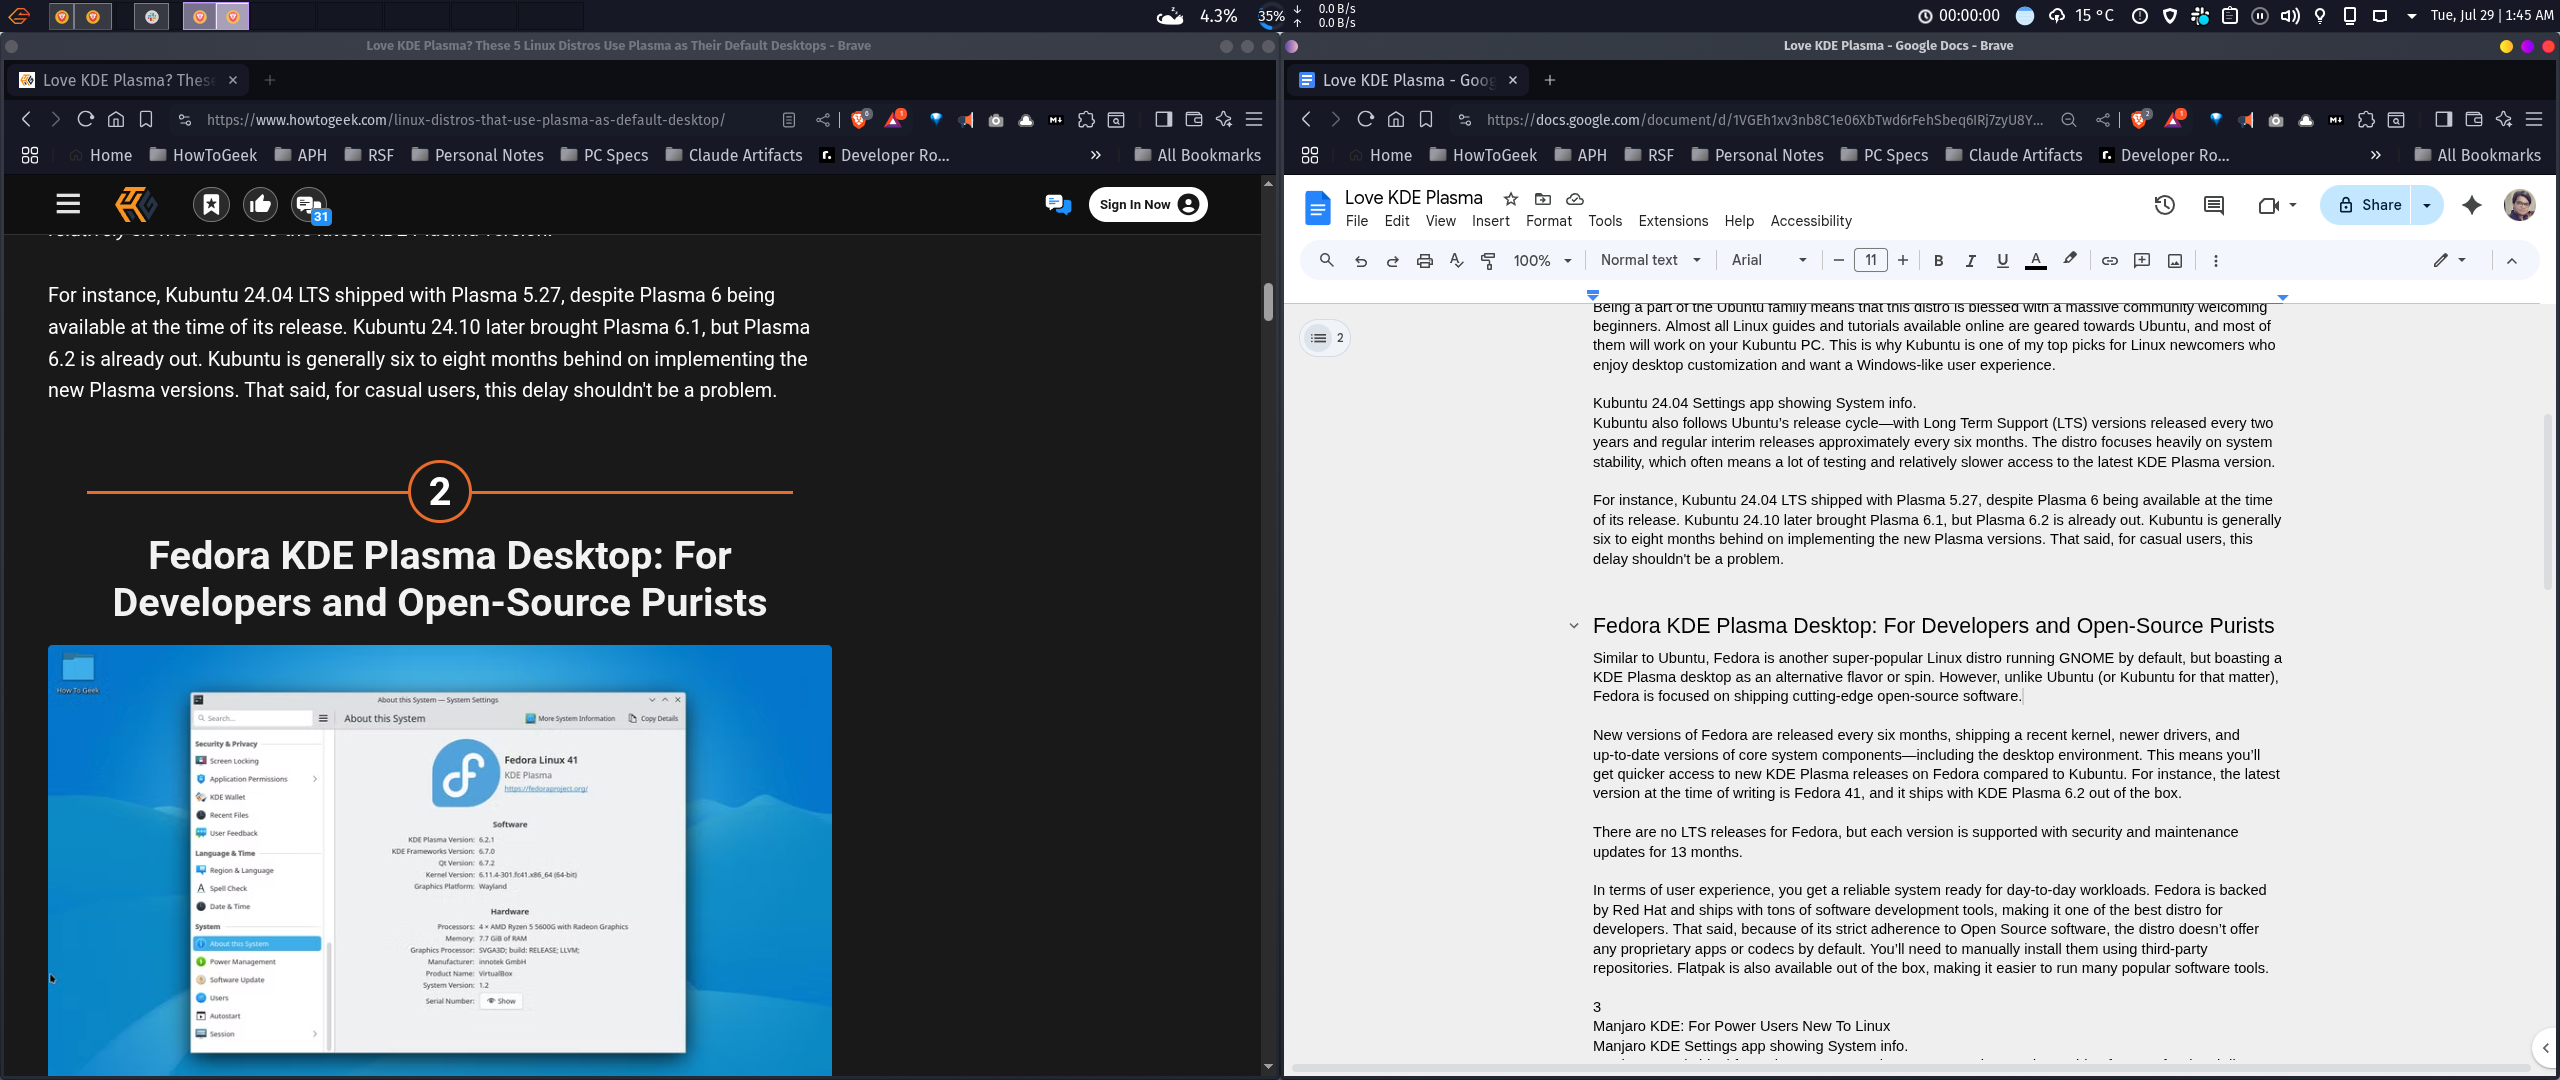
Task: Open the Insert menu
Action: pyautogui.click(x=1490, y=221)
